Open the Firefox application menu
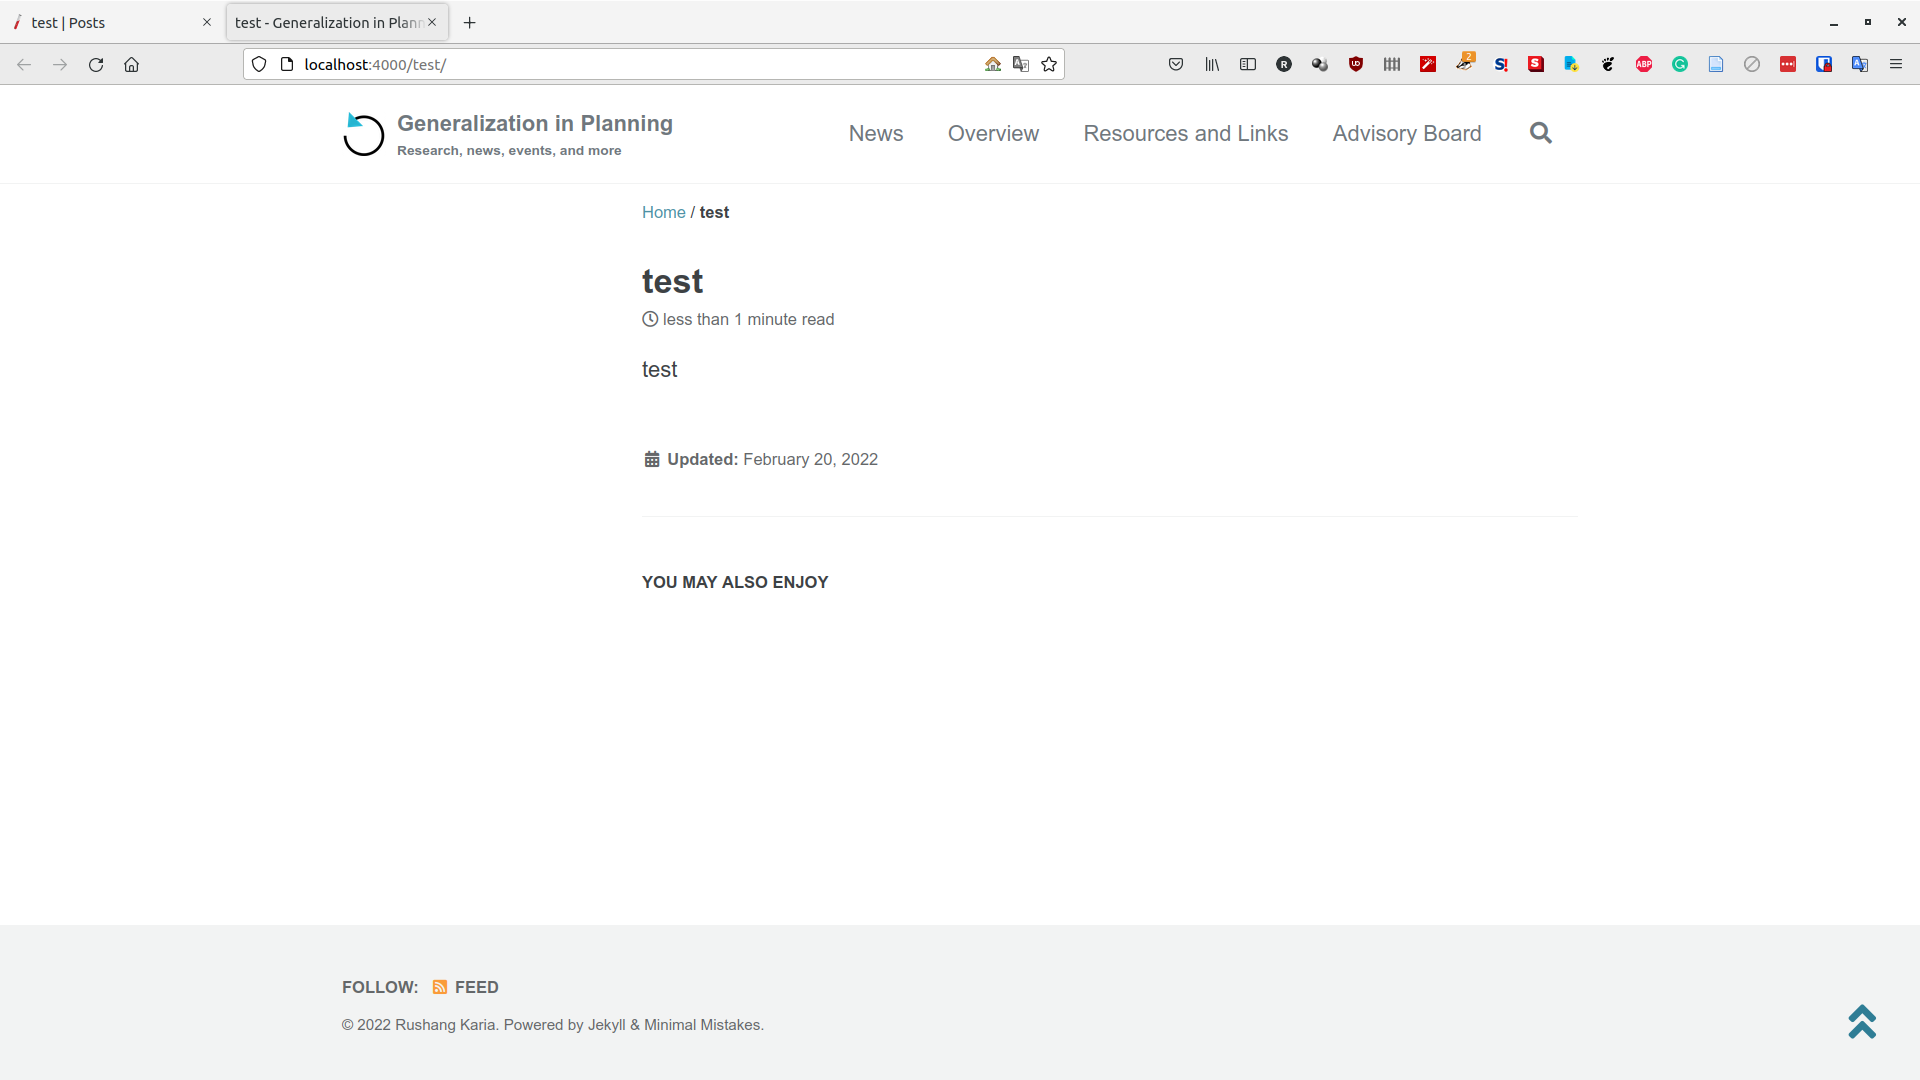The height and width of the screenshot is (1080, 1920). tap(1896, 64)
